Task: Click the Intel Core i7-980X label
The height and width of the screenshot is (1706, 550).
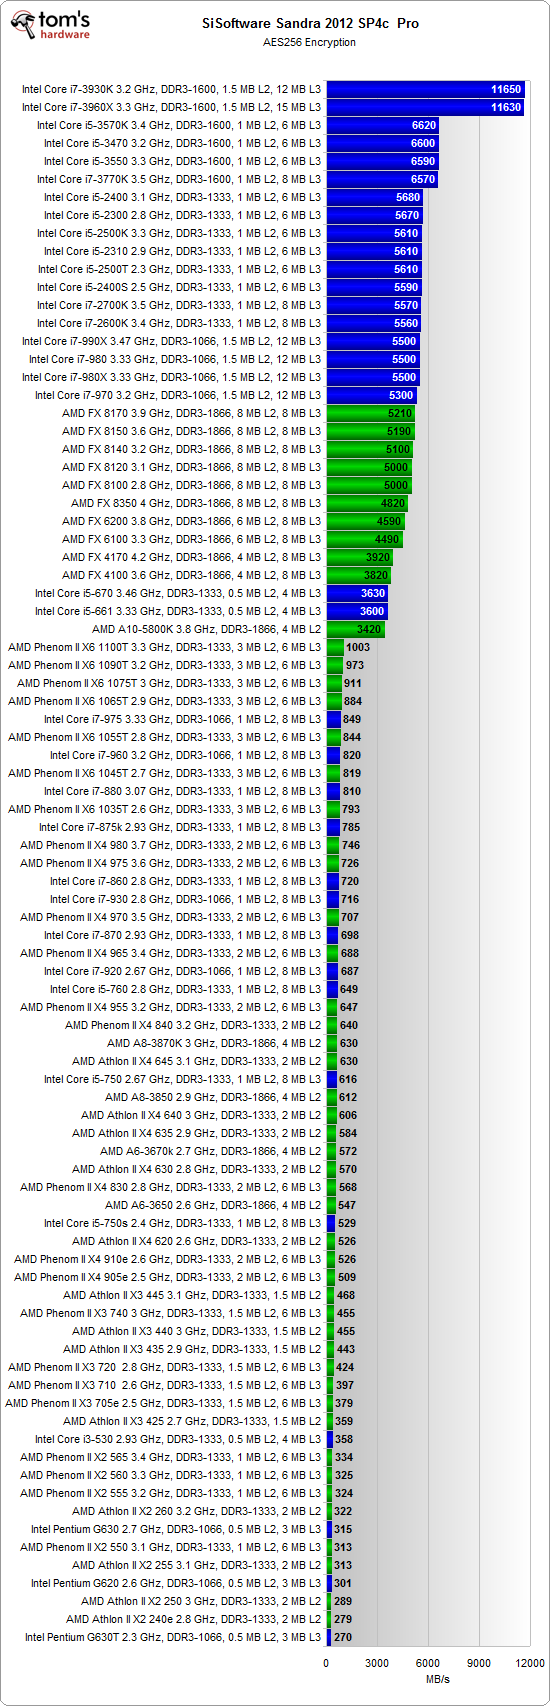Action: (172, 377)
